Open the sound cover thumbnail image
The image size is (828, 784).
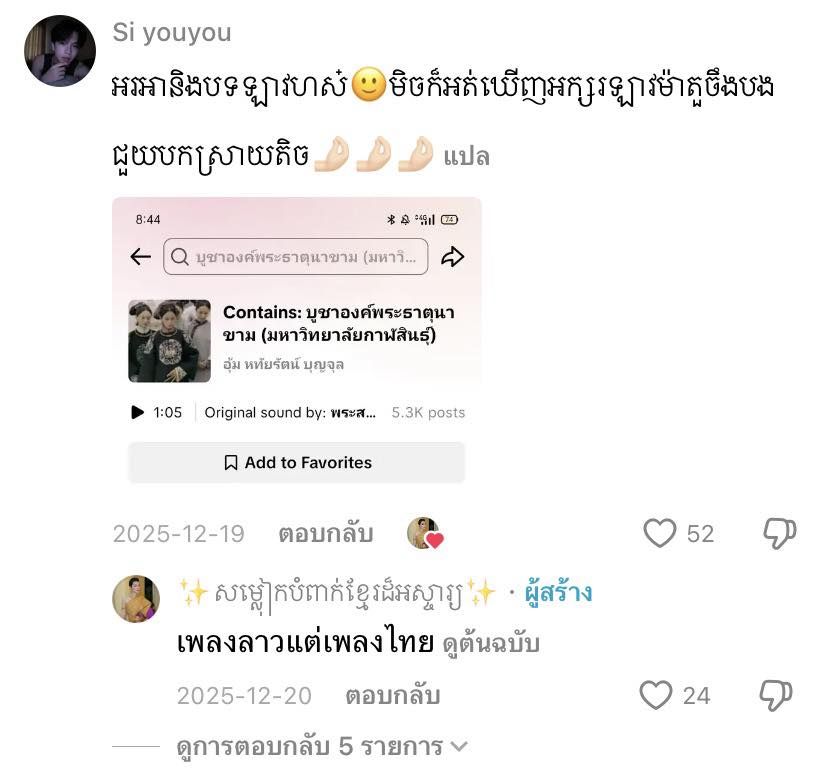coord(170,341)
